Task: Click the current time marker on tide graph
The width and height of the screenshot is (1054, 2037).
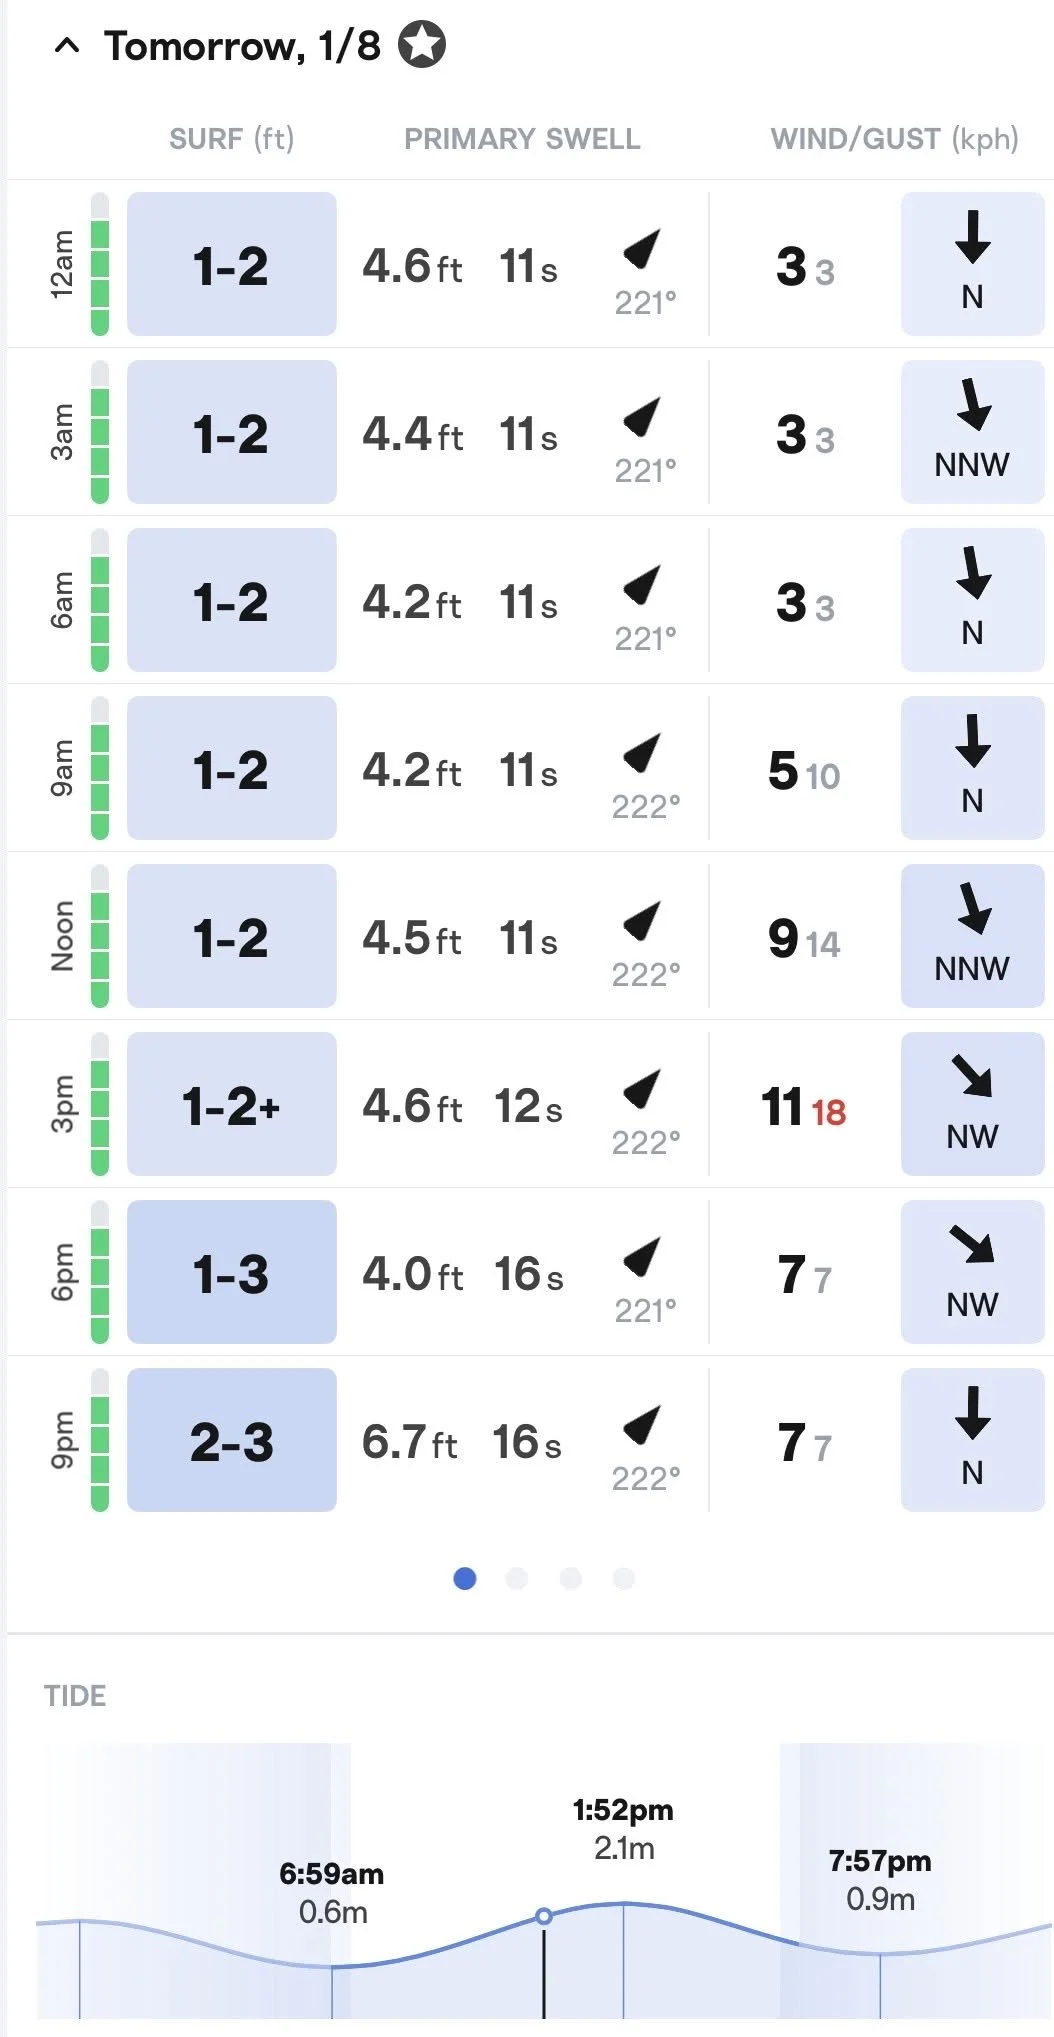Action: tap(544, 1916)
